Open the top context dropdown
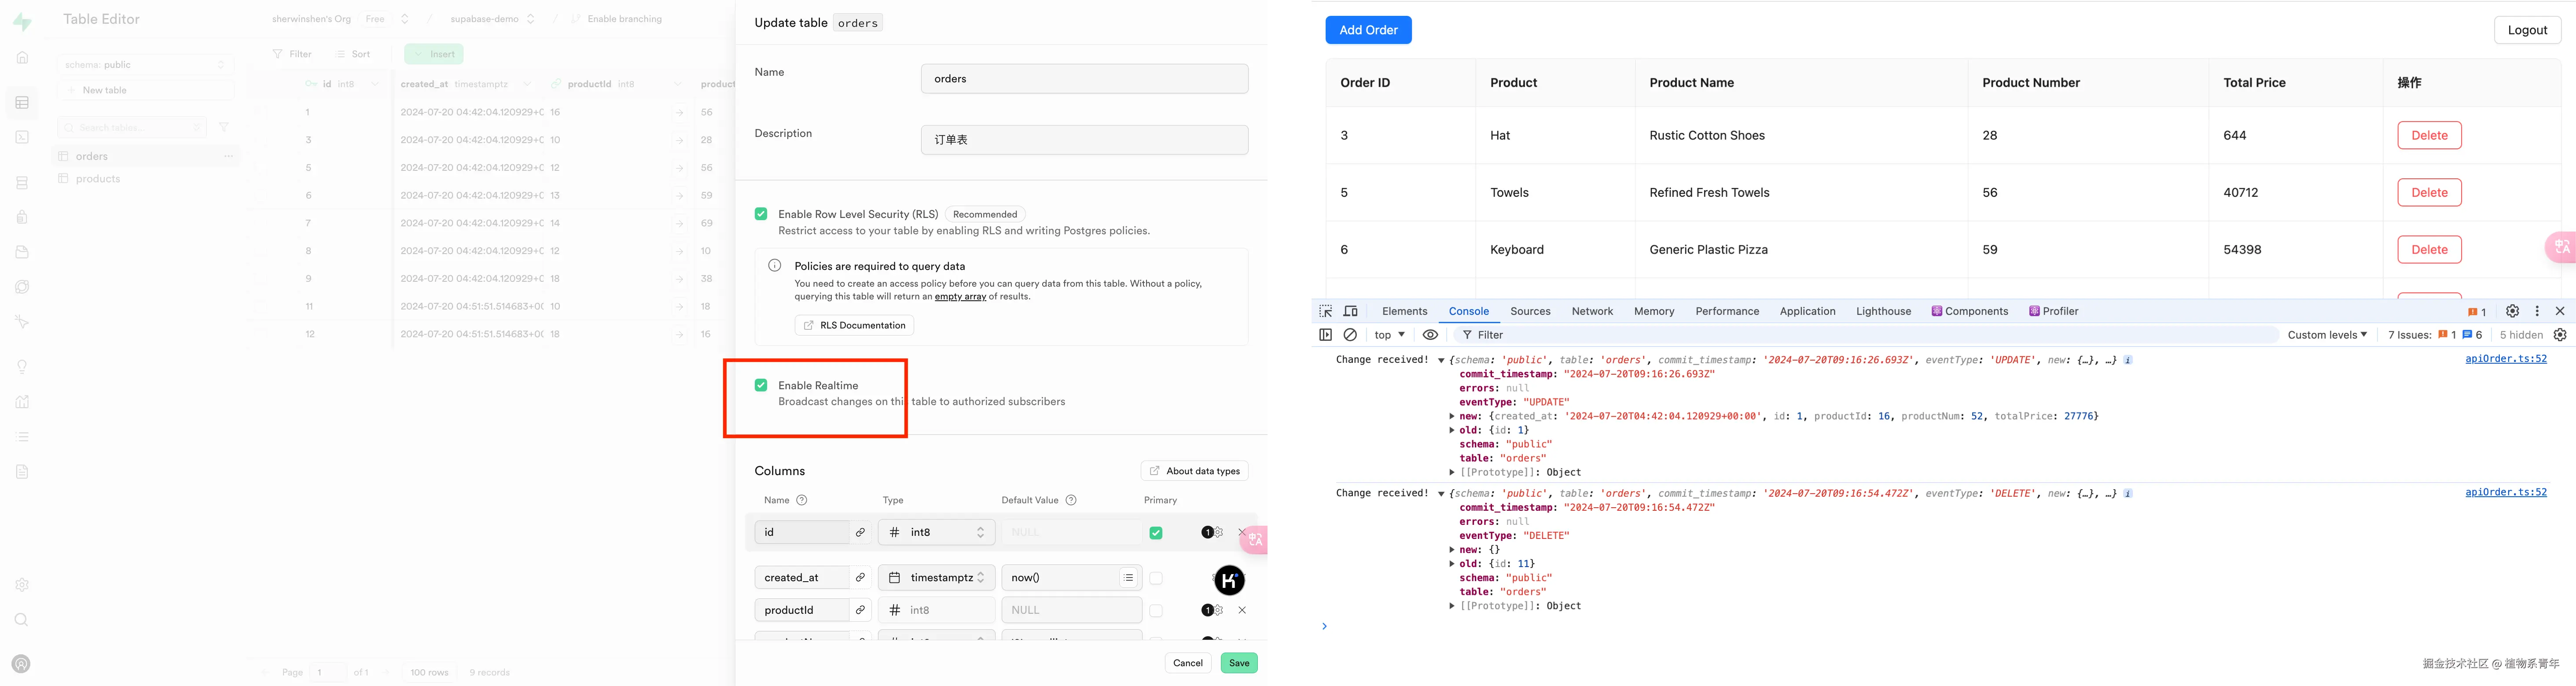This screenshot has height=686, width=2576. pos(1390,335)
